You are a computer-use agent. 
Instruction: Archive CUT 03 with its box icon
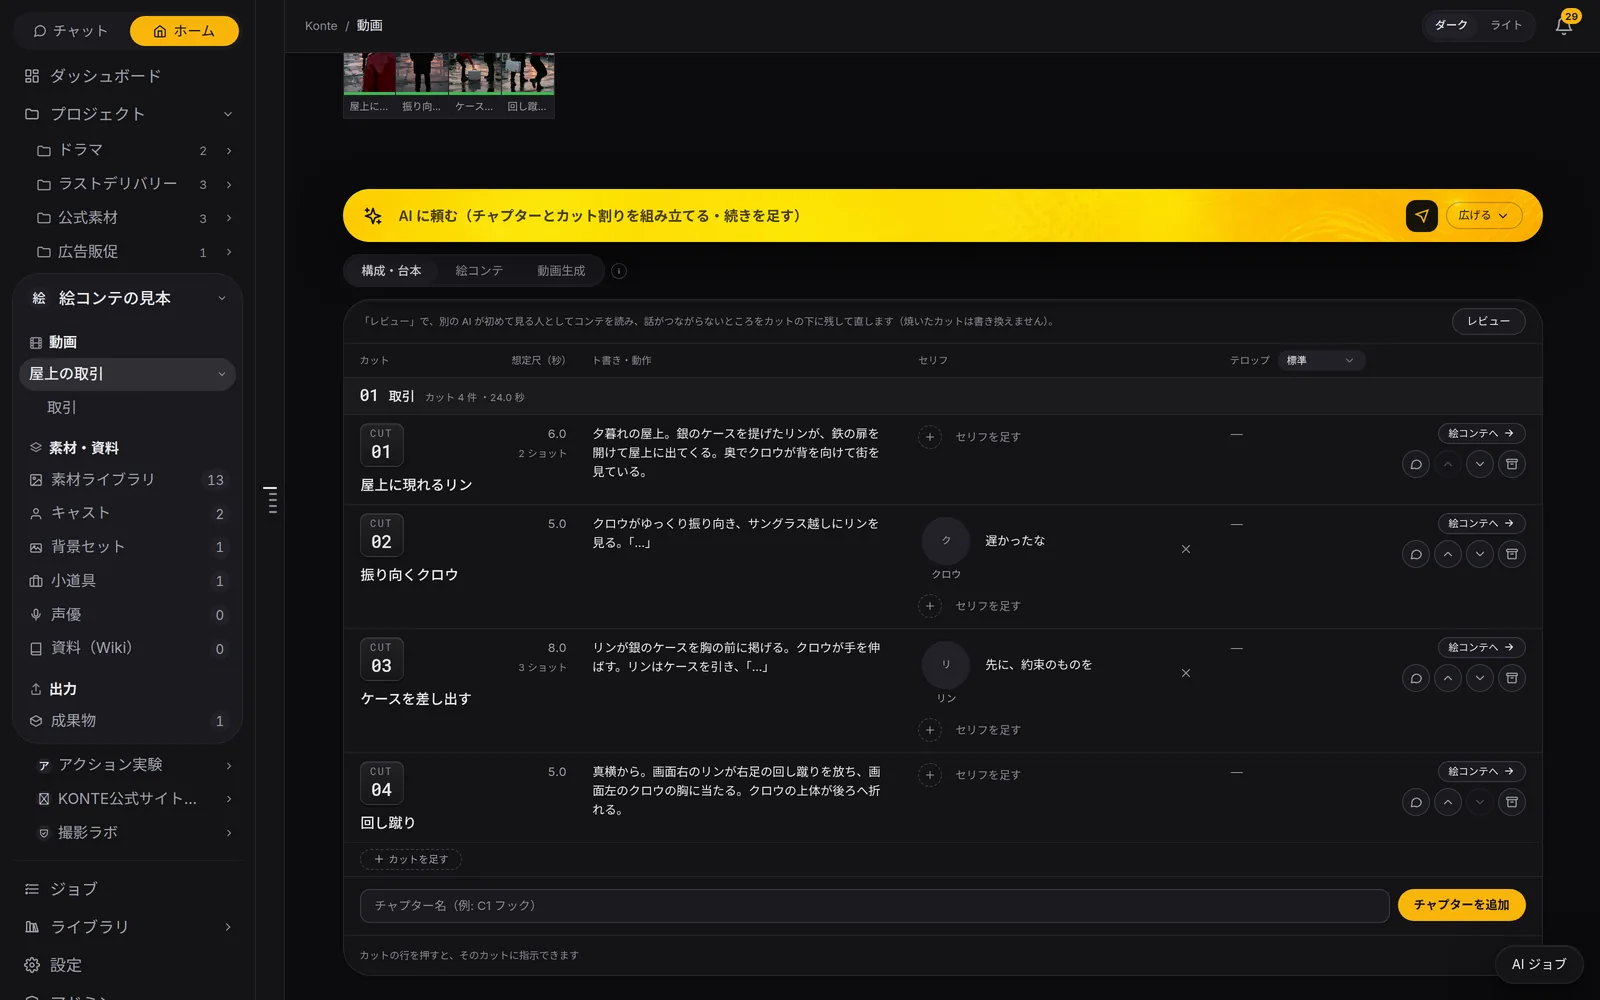1512,678
